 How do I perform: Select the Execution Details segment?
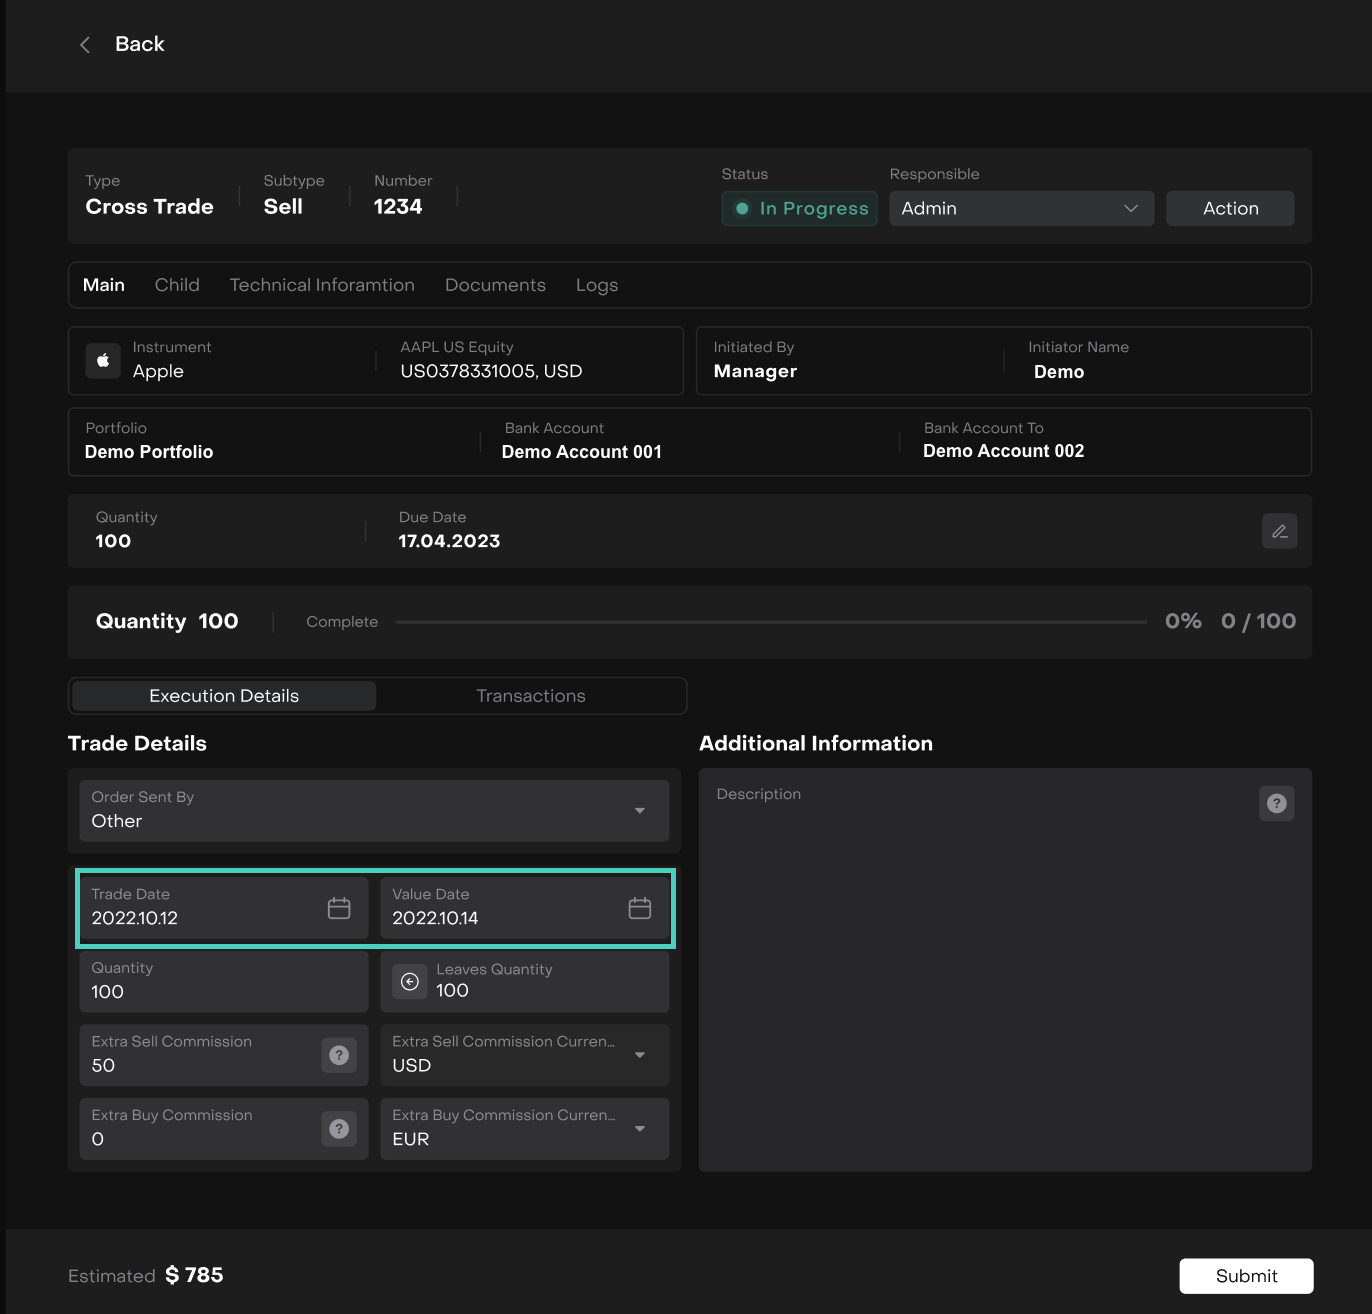pyautogui.click(x=224, y=696)
